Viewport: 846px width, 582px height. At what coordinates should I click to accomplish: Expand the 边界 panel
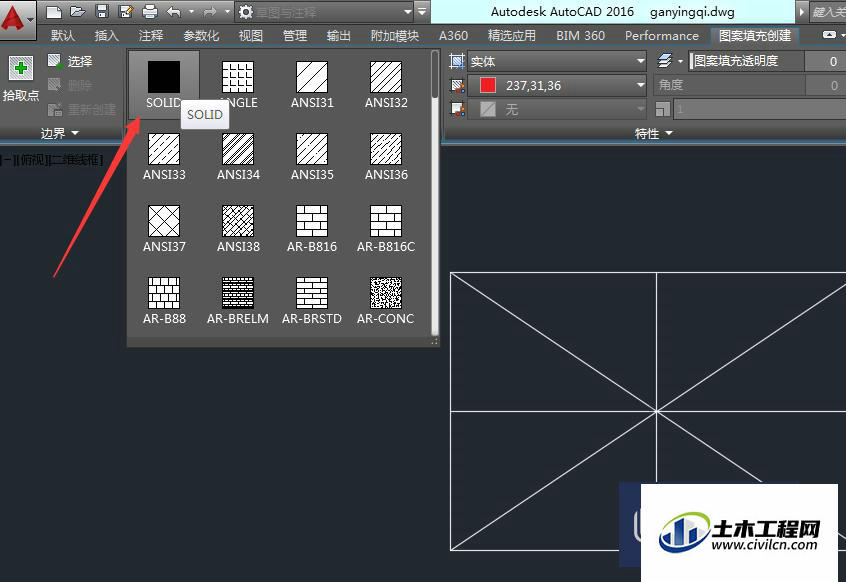[x=59, y=133]
